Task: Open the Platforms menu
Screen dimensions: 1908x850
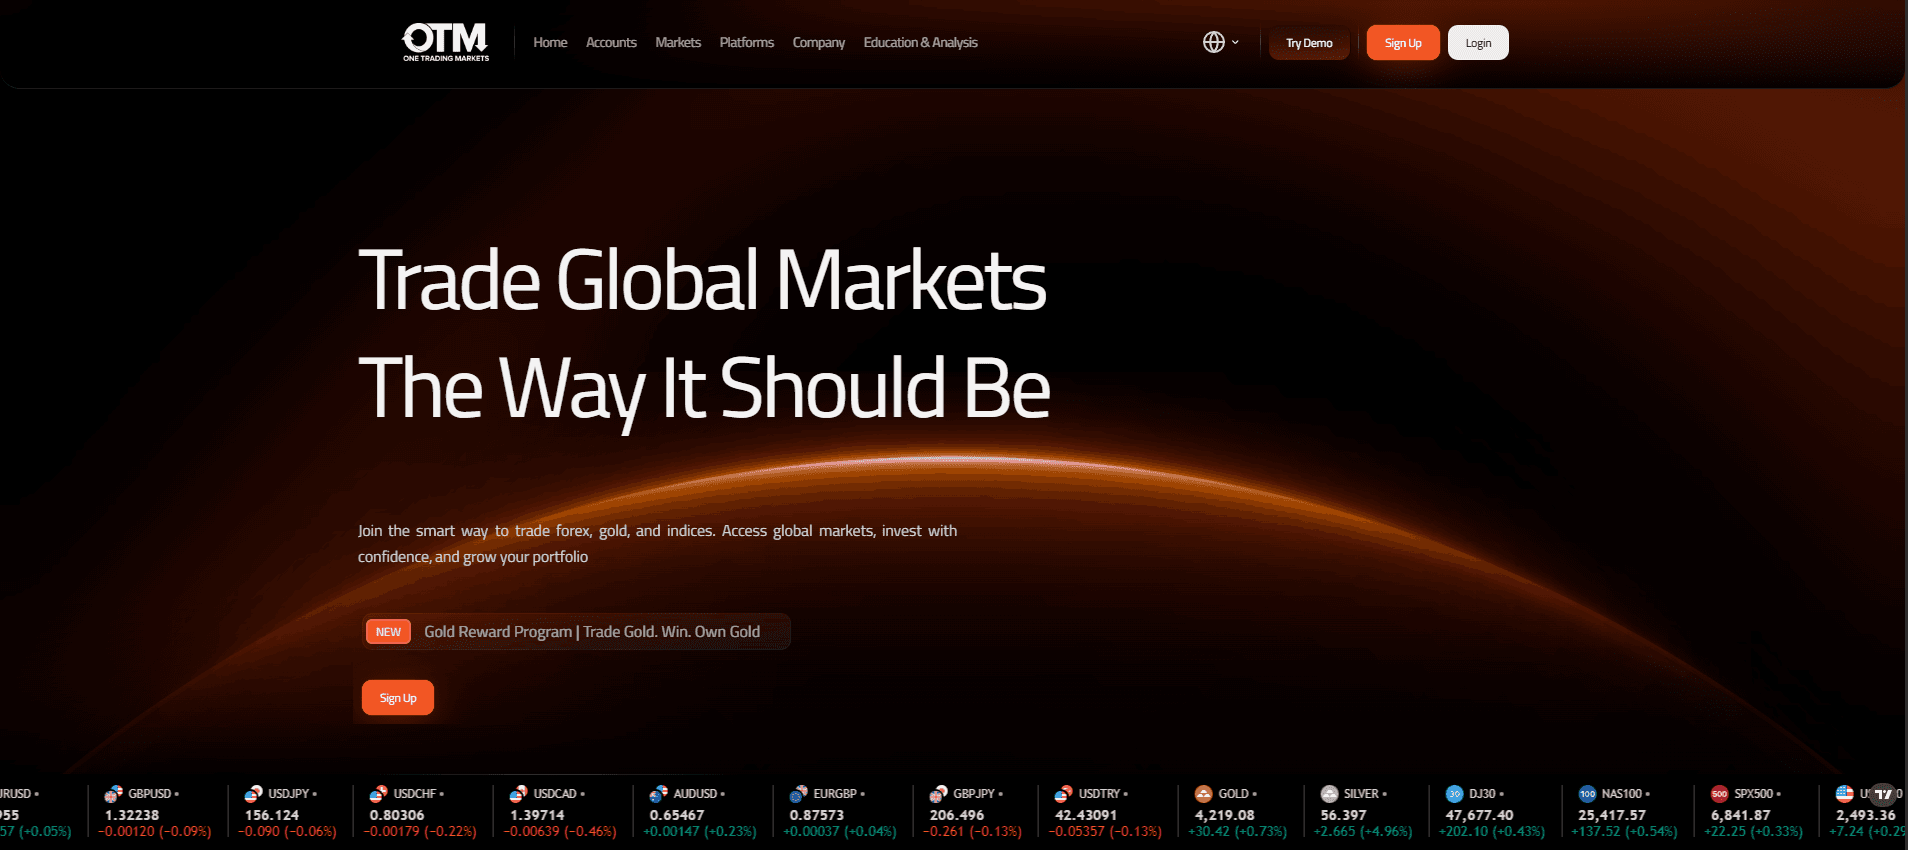Action: pos(747,43)
